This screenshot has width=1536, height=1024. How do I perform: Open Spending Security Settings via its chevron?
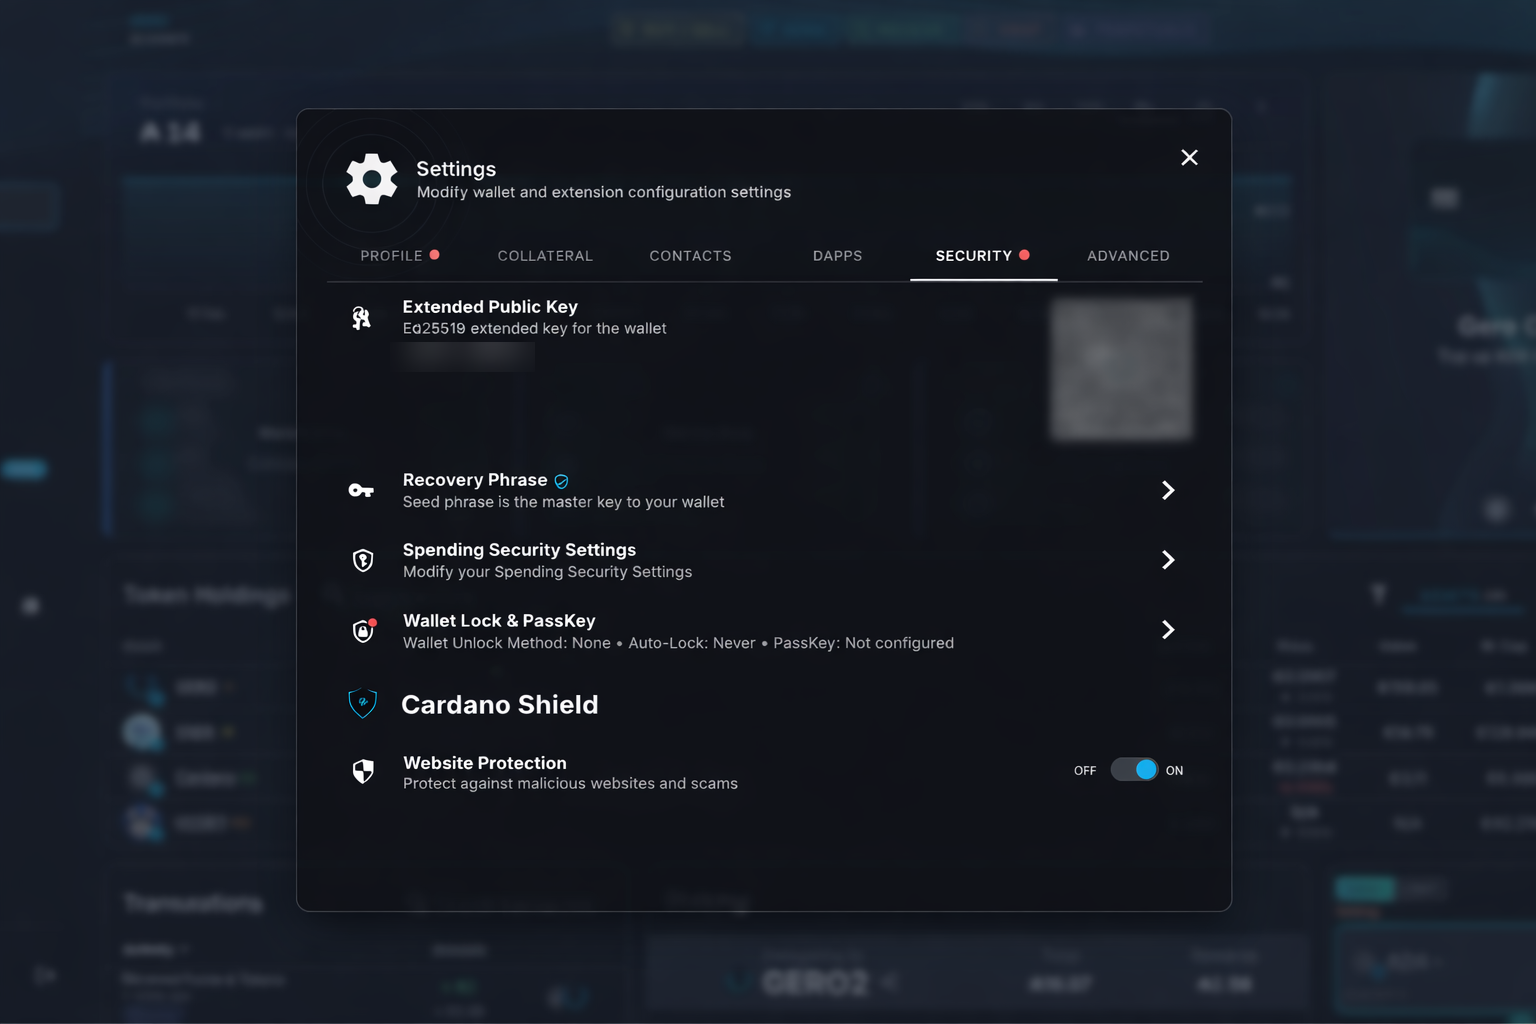[x=1168, y=560]
